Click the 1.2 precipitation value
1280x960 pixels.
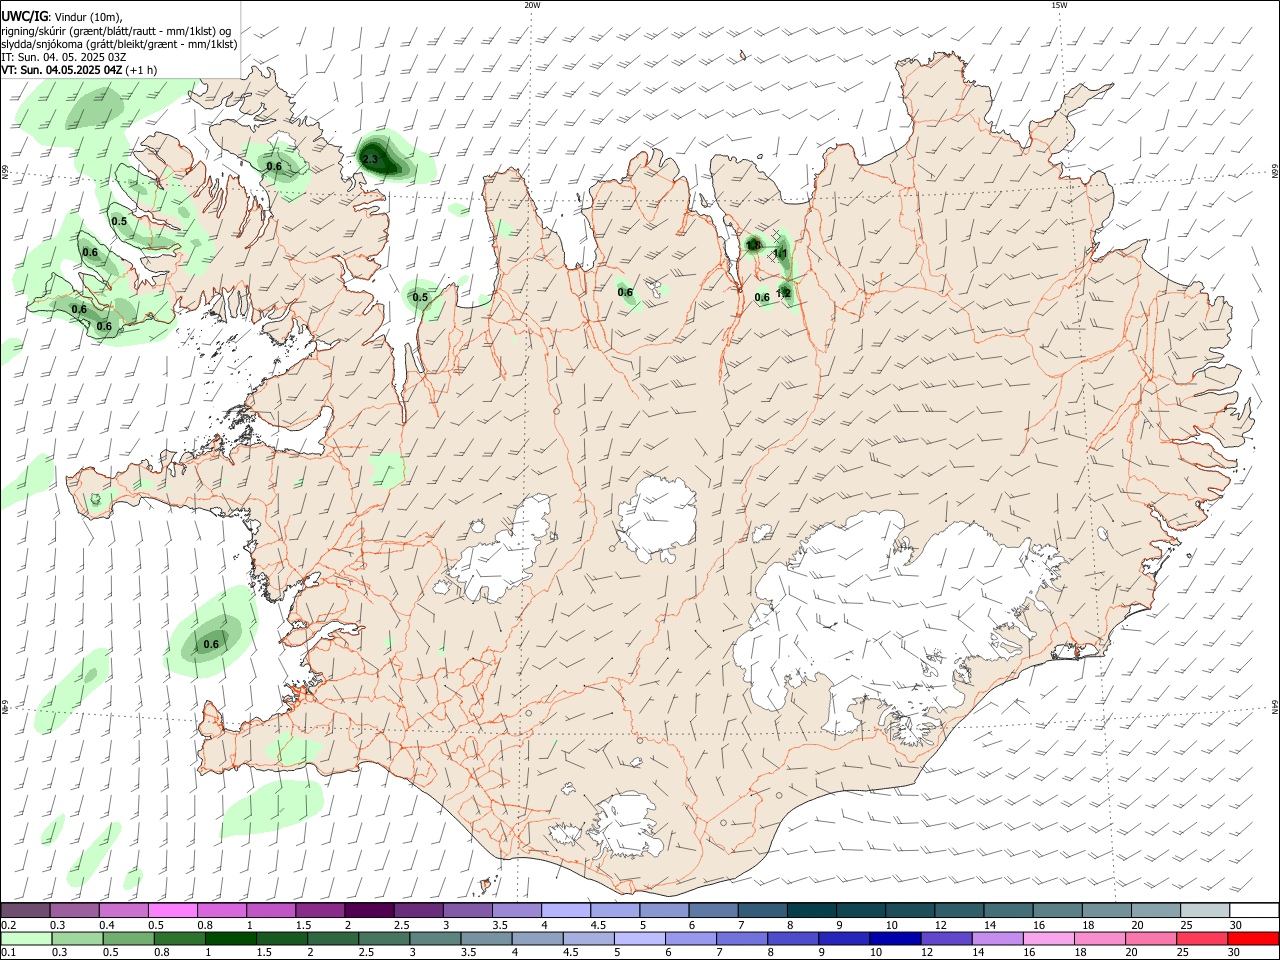pos(784,293)
